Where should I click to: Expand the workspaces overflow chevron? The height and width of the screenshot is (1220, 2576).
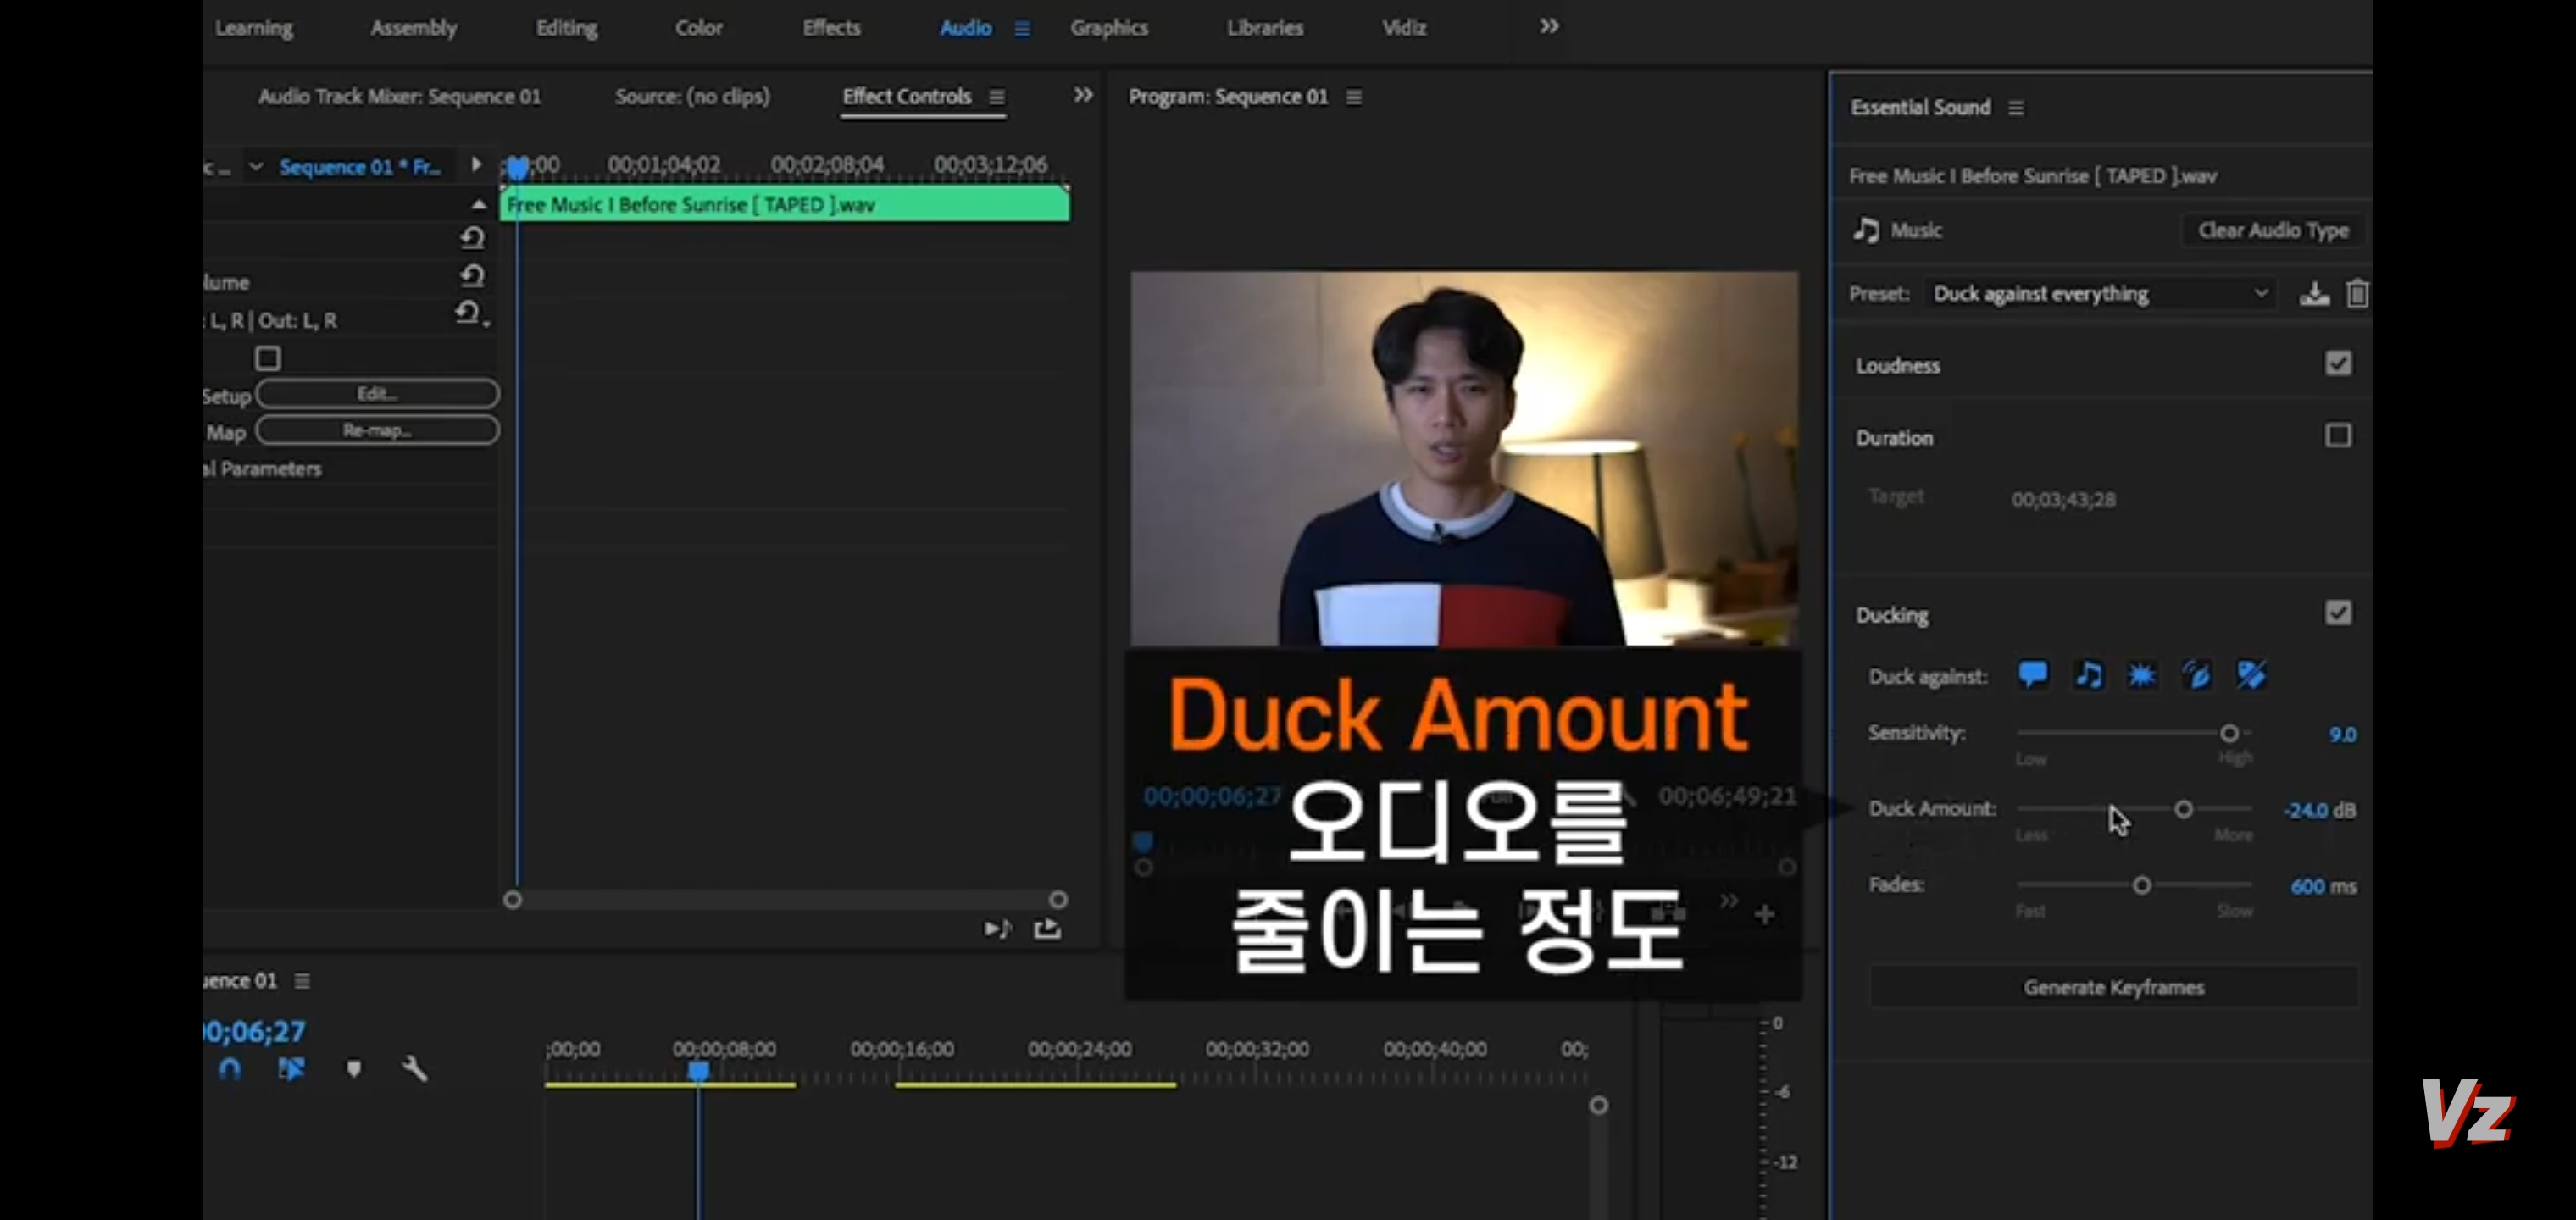click(1549, 27)
